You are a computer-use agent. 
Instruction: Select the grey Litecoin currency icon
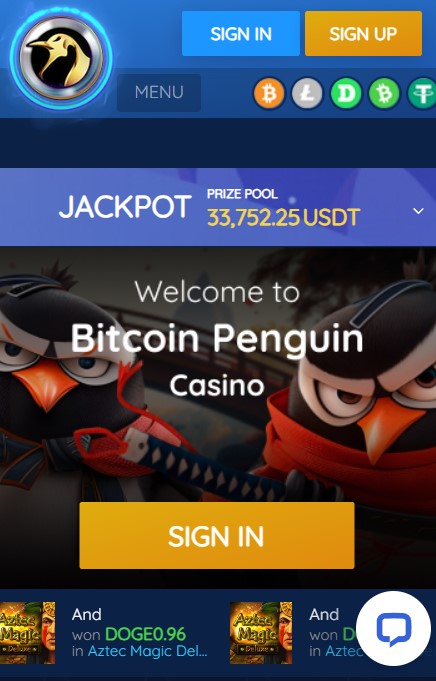click(x=307, y=93)
